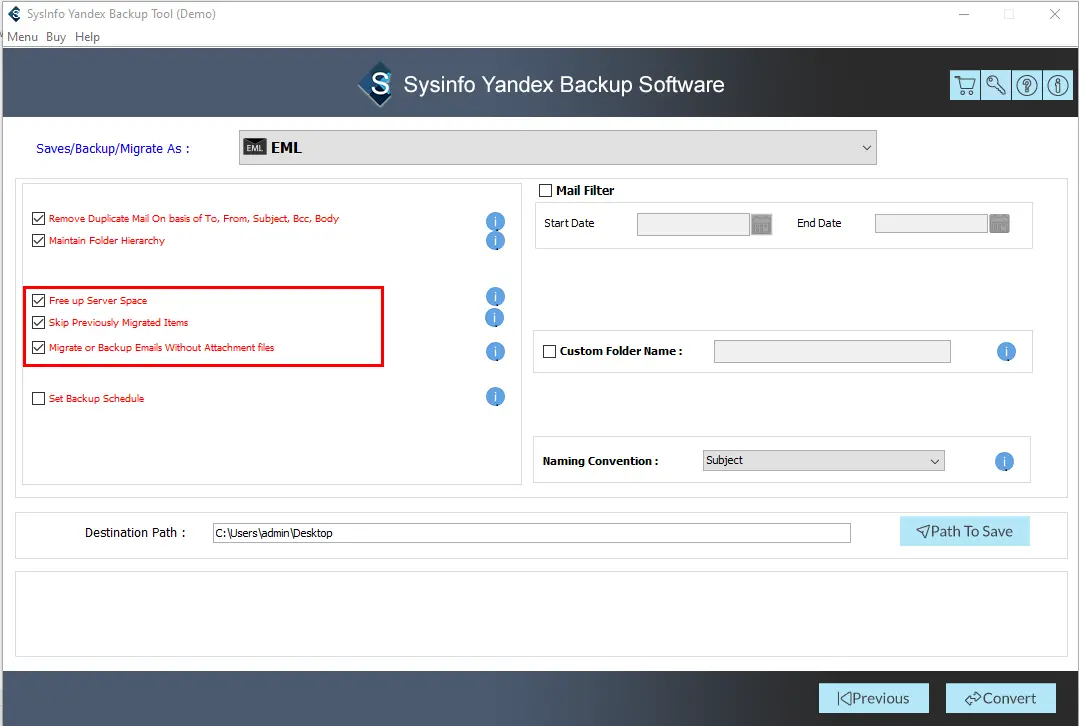Open End Date calendar picker icon
The width and height of the screenshot is (1079, 726).
click(x=999, y=224)
